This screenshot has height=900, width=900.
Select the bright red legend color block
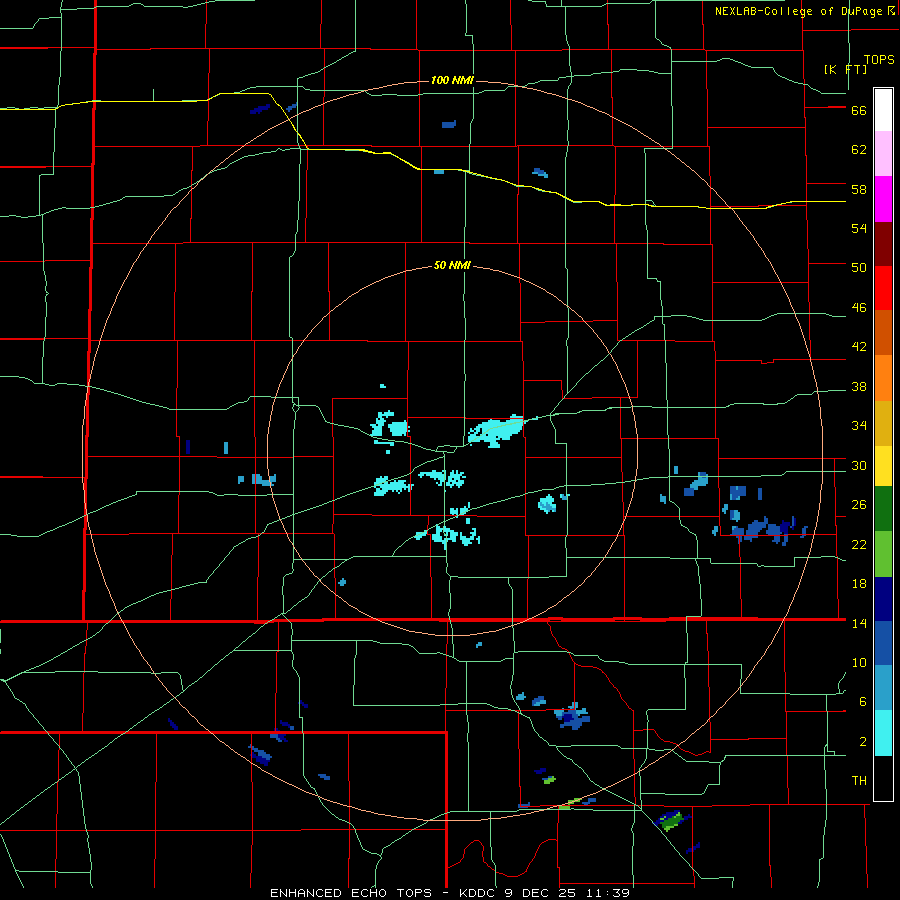point(883,288)
